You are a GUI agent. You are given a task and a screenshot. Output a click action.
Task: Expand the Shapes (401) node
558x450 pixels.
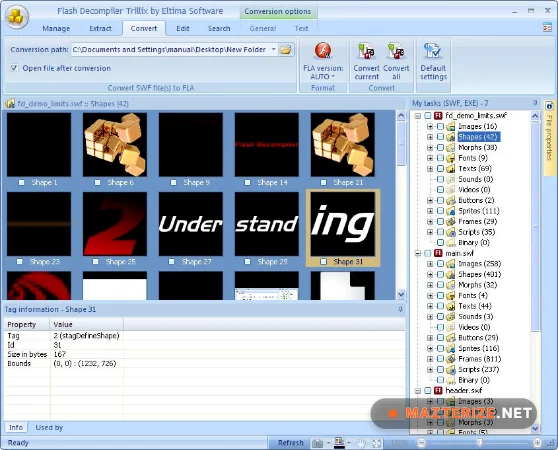[430, 274]
